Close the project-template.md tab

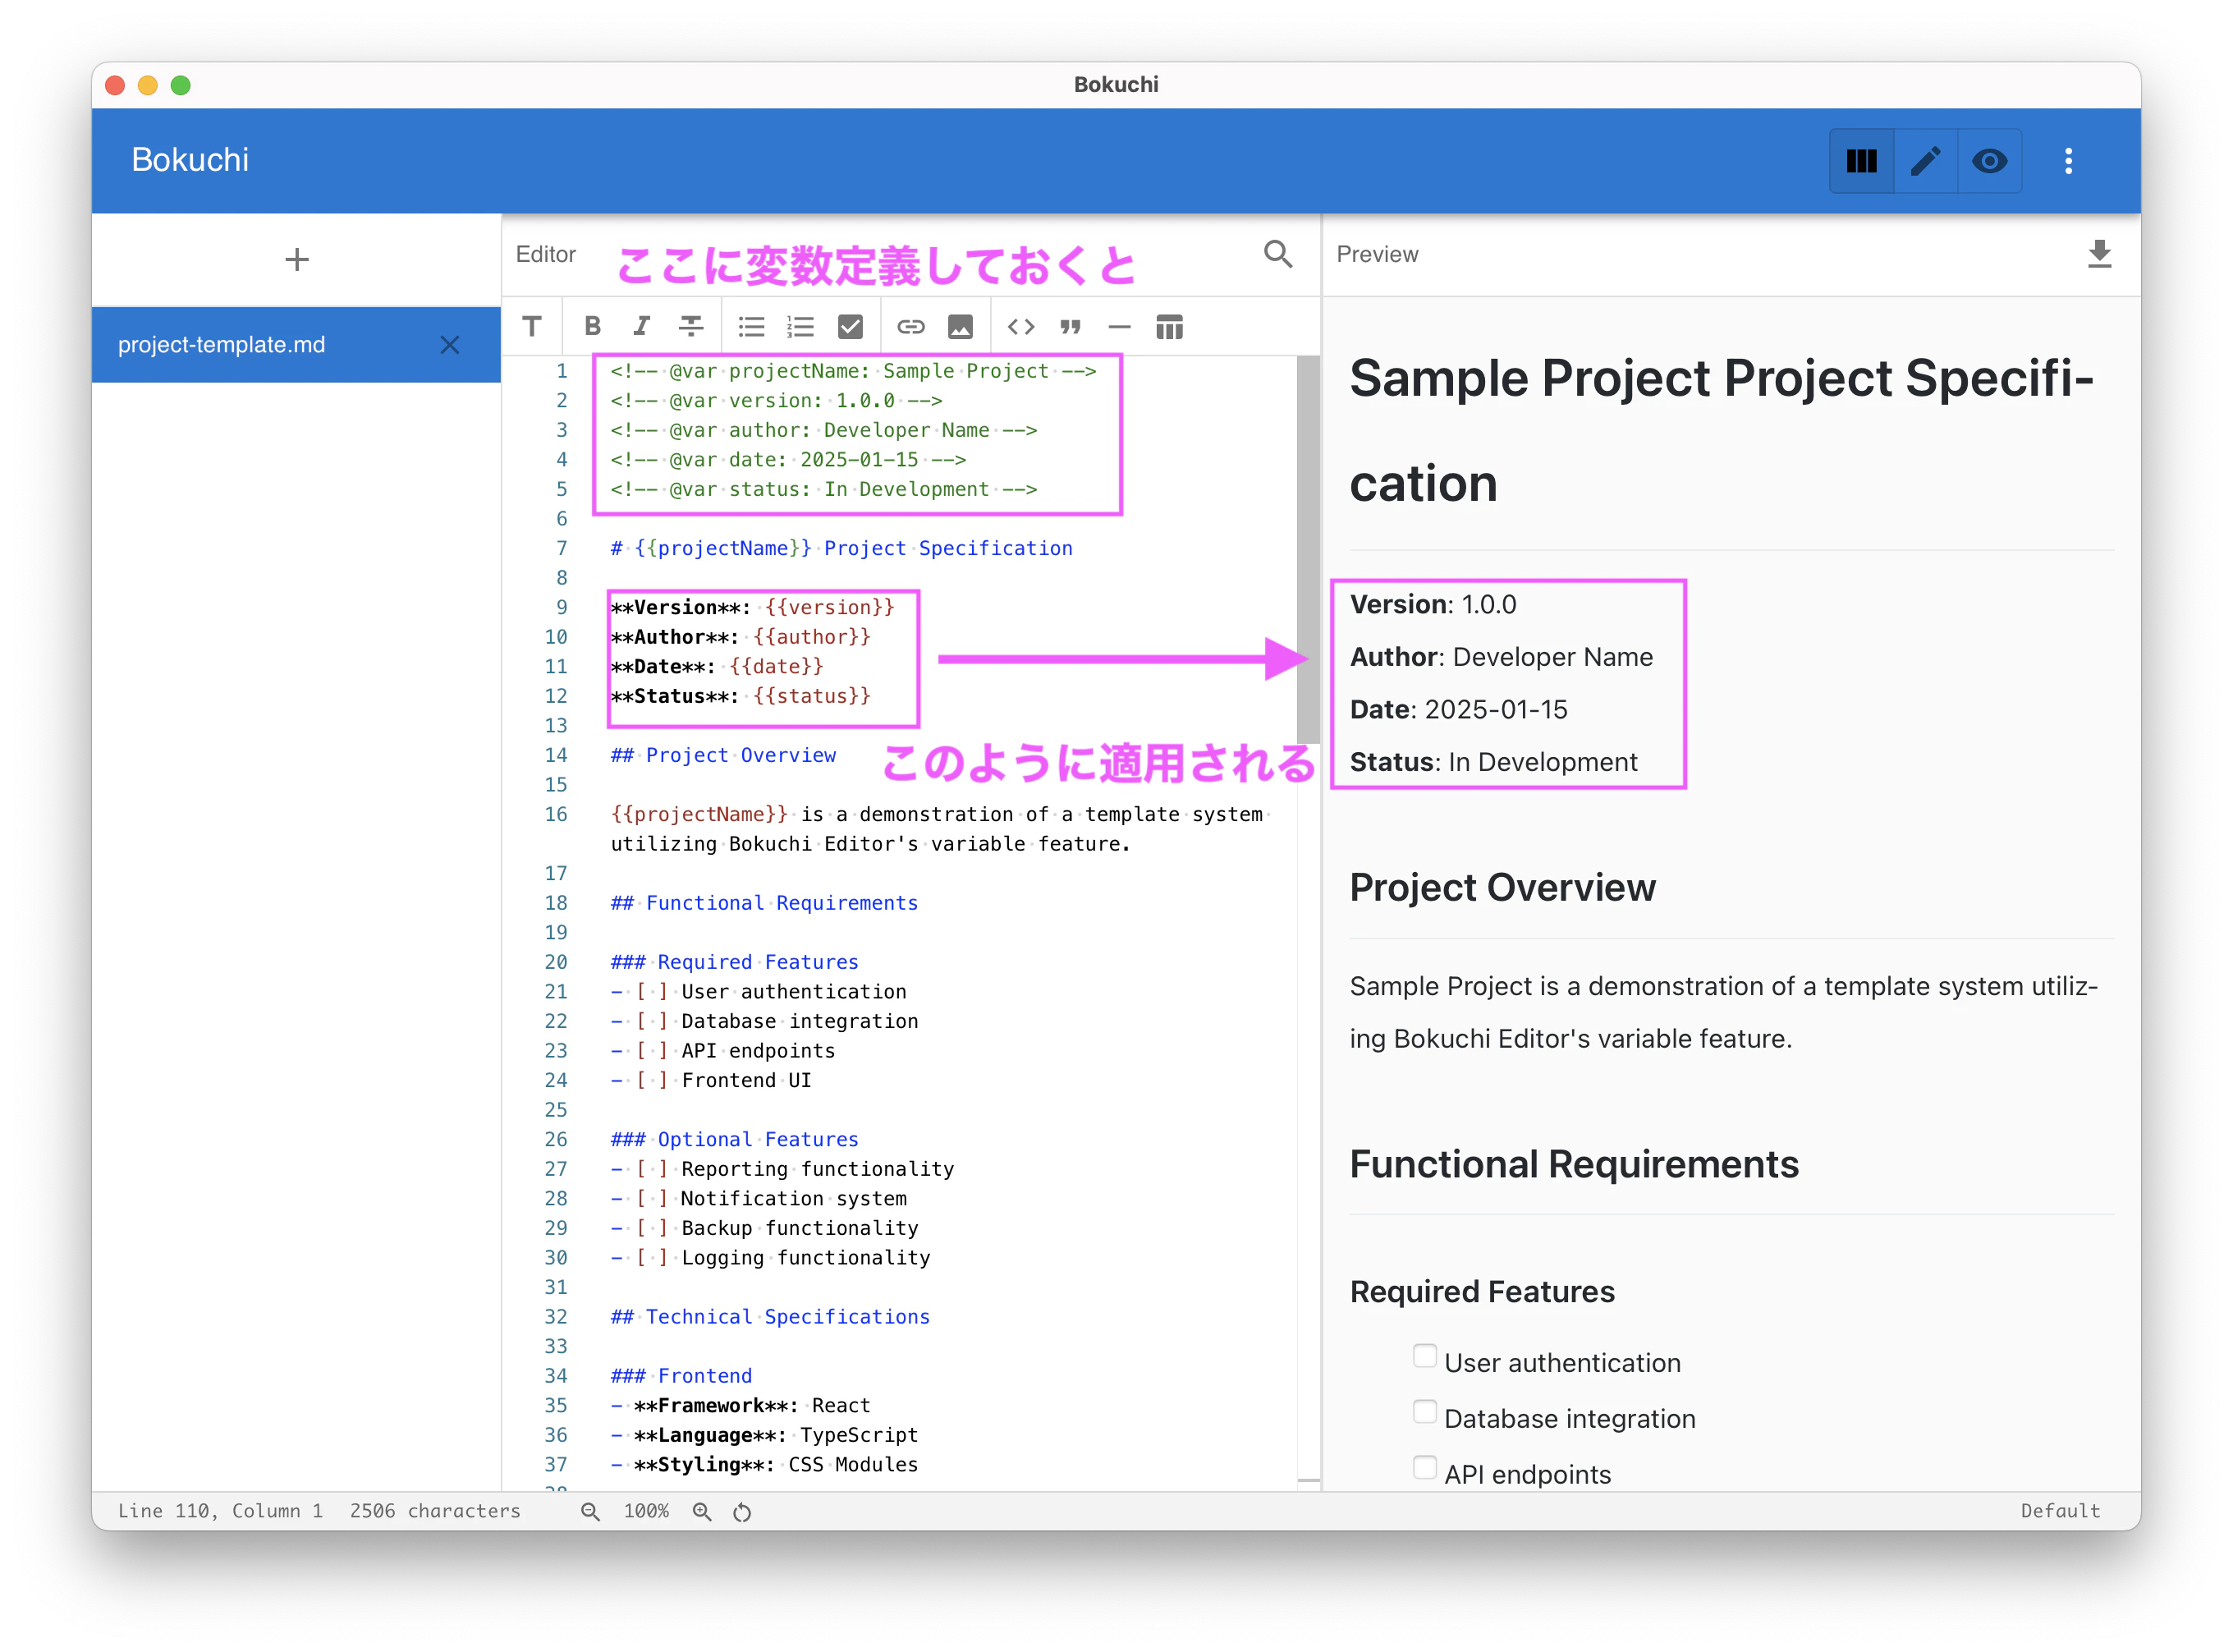tap(450, 345)
